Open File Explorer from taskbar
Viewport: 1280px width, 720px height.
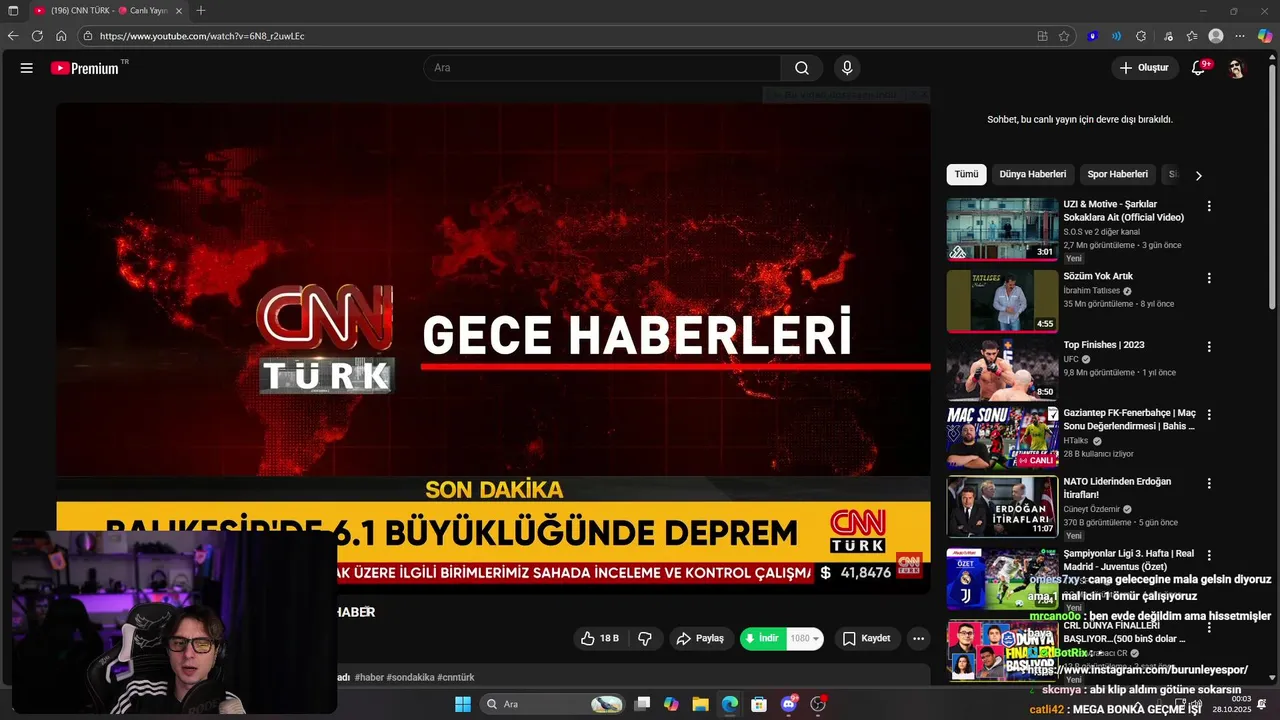pos(700,704)
